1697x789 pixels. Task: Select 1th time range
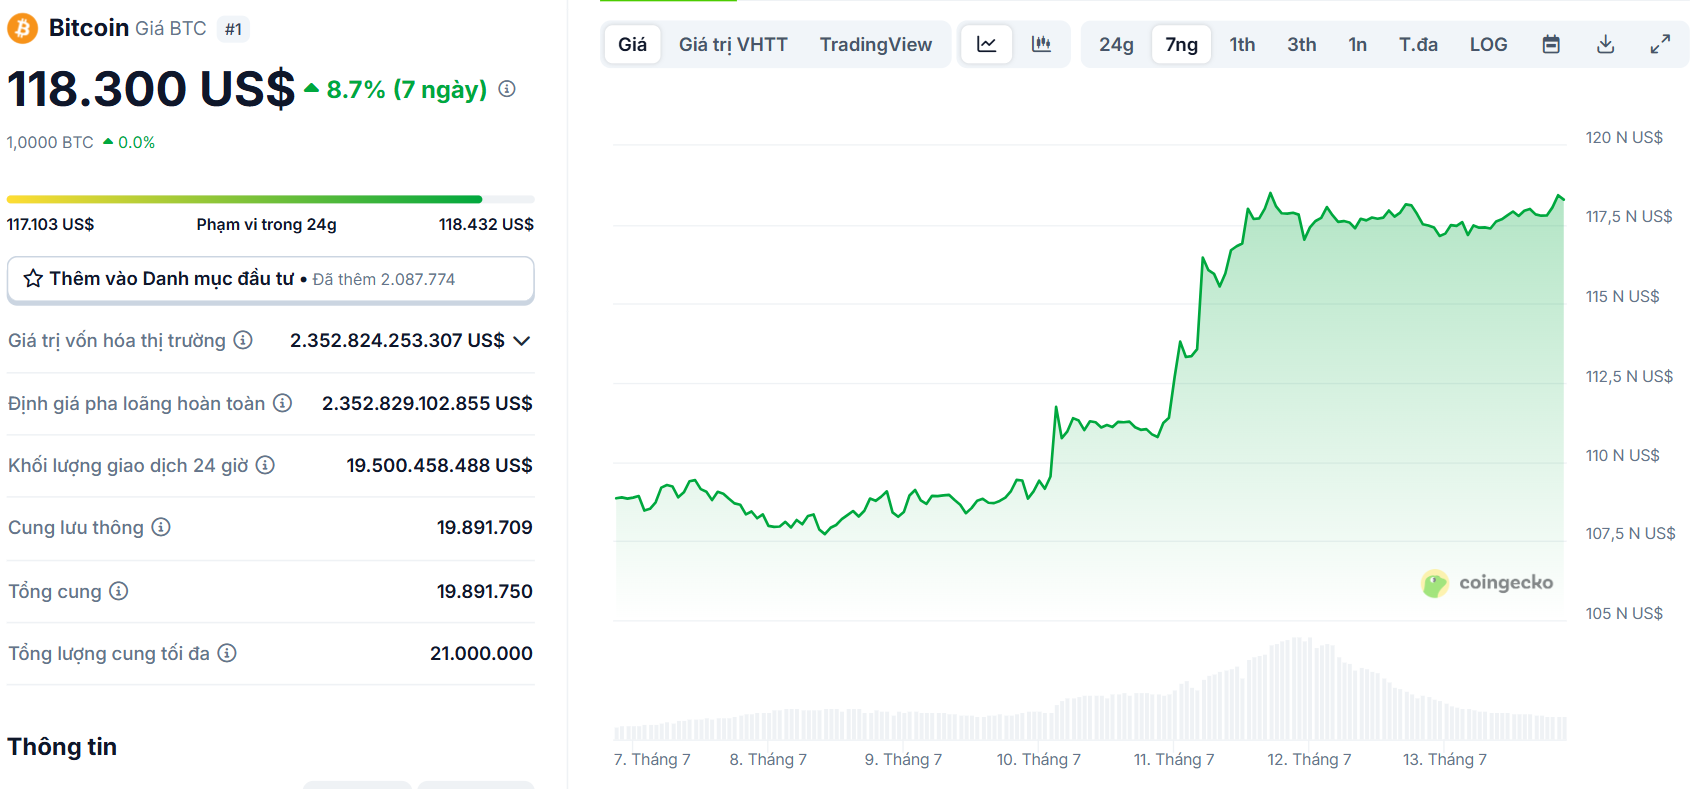coord(1242,44)
